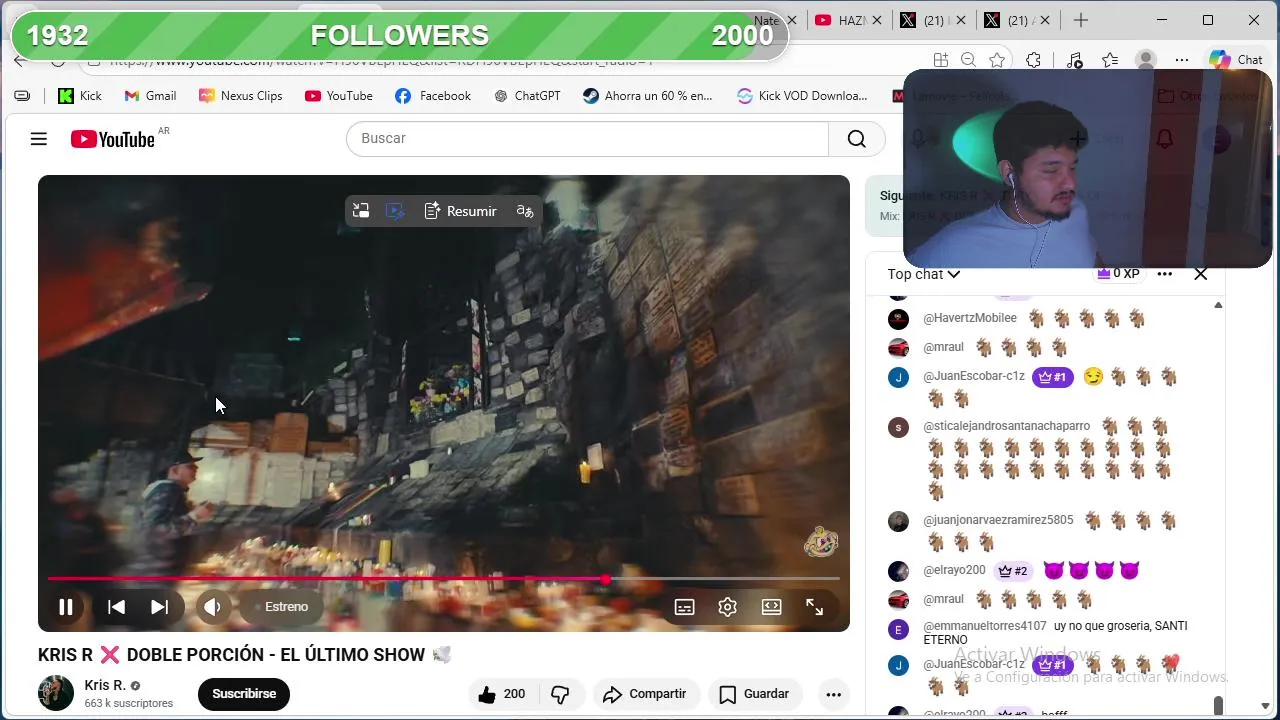Open the Gmail bookmark
This screenshot has width=1280, height=720.
point(150,96)
